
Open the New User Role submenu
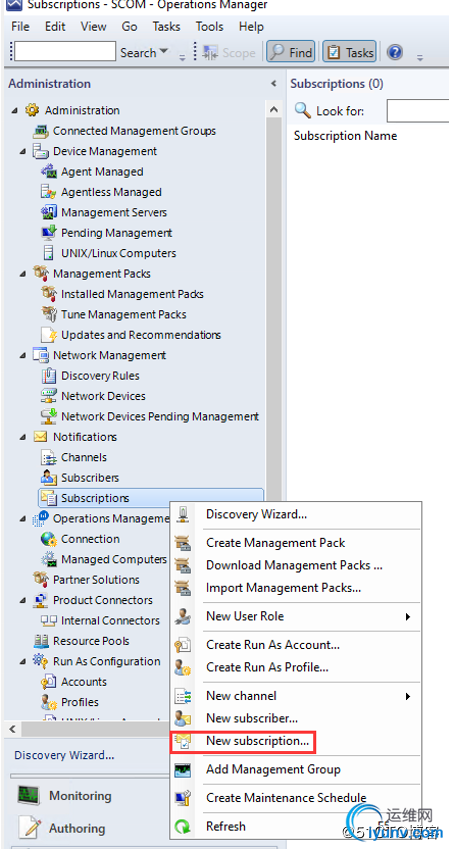tap(295, 617)
